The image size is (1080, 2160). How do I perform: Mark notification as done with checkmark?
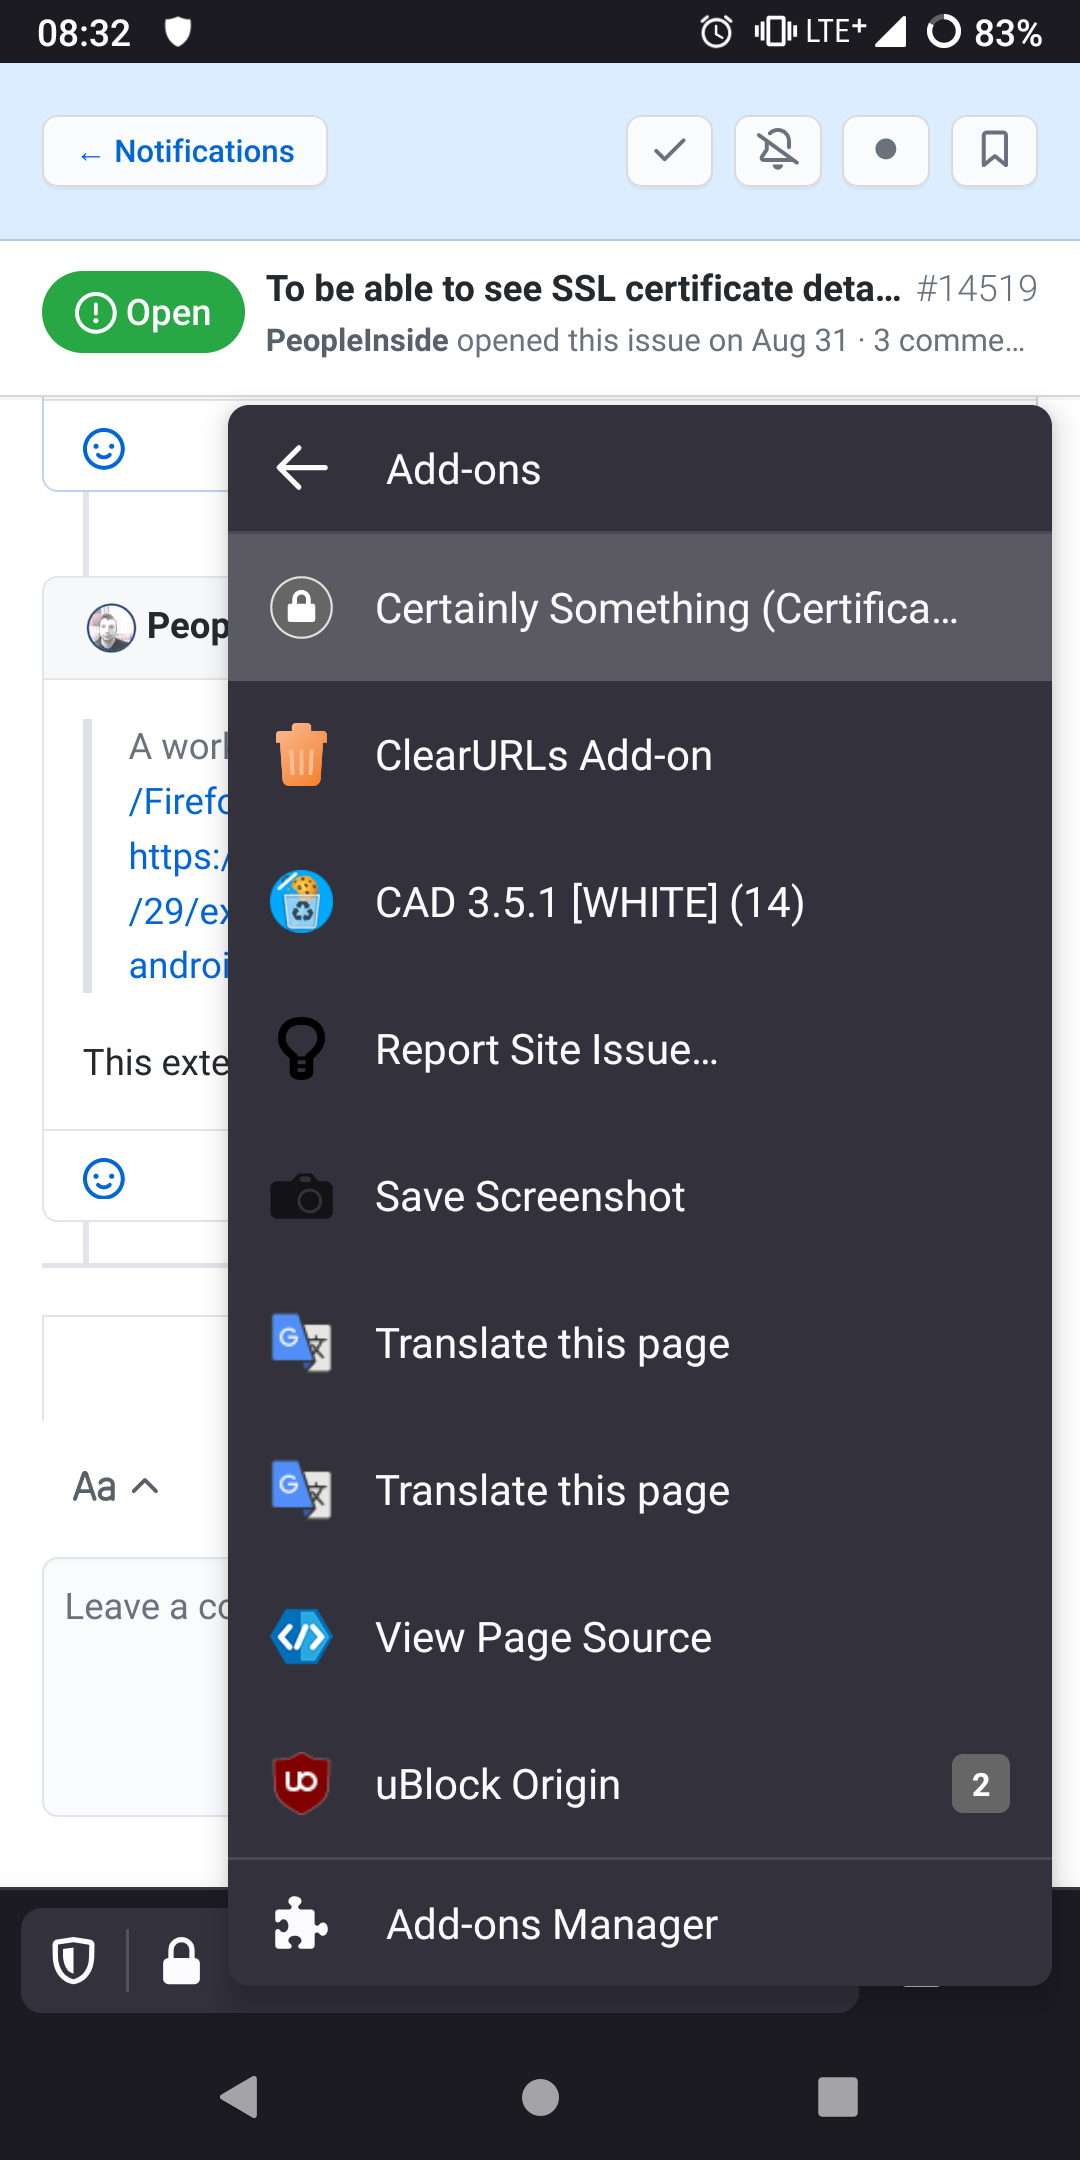click(669, 151)
